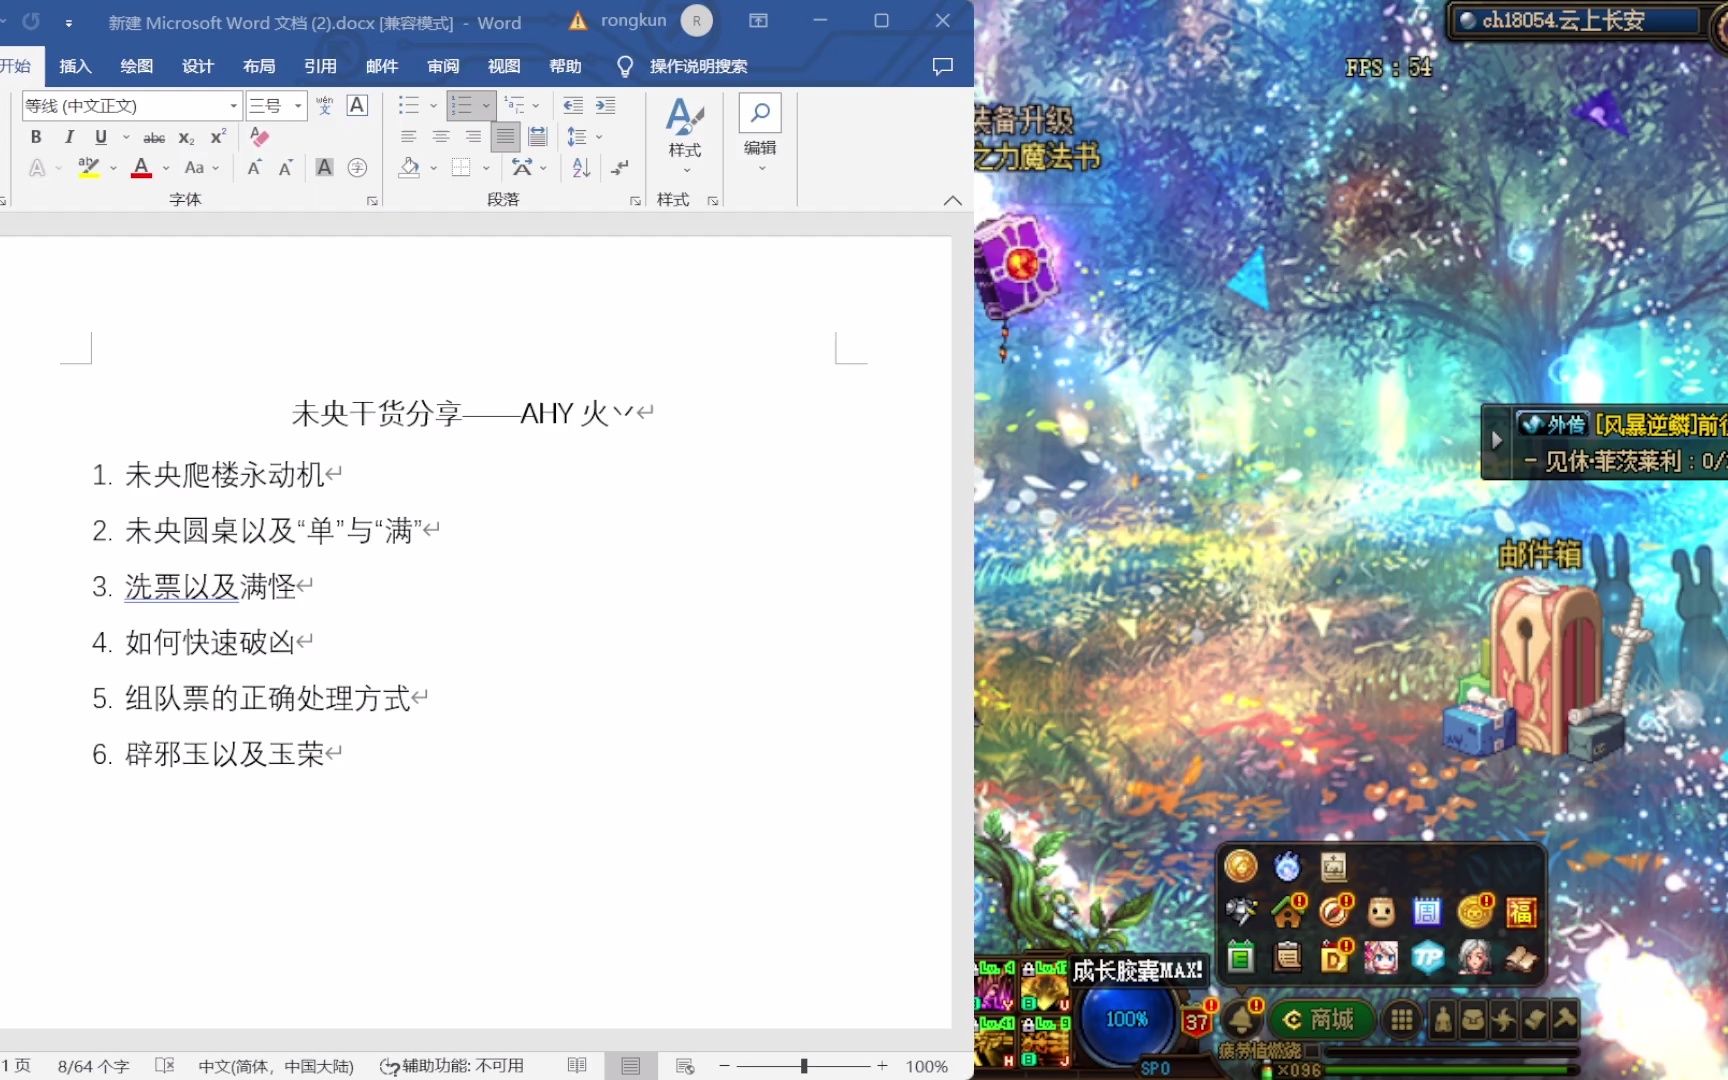Switch to the 布局 tab
Screen dimensions: 1728x1080
259,66
